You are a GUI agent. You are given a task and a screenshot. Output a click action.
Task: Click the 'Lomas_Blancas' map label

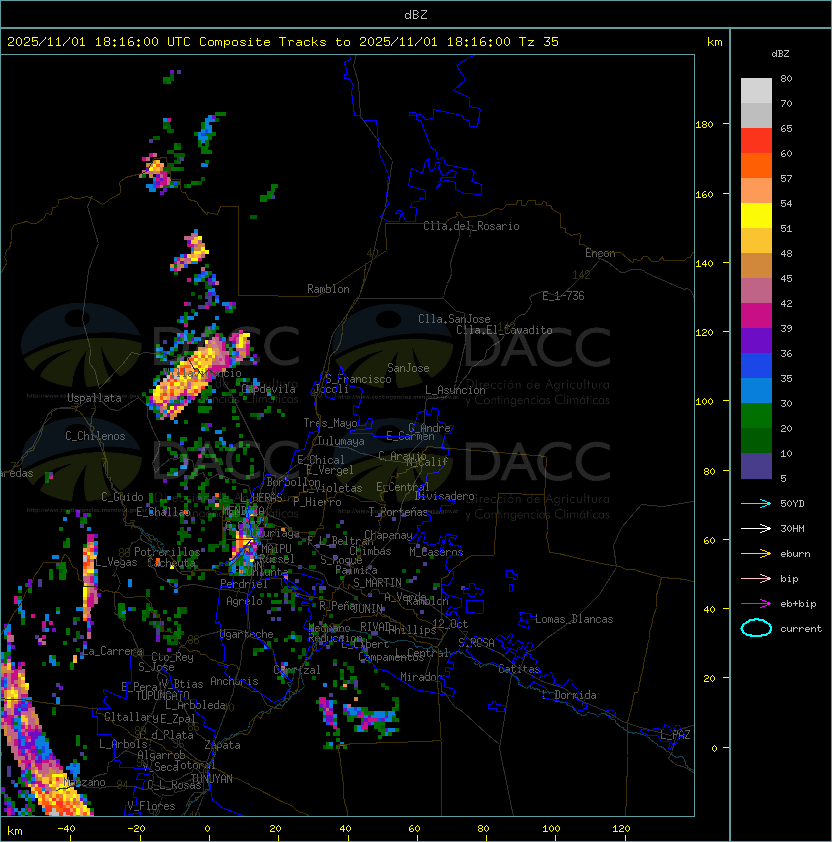(574, 619)
